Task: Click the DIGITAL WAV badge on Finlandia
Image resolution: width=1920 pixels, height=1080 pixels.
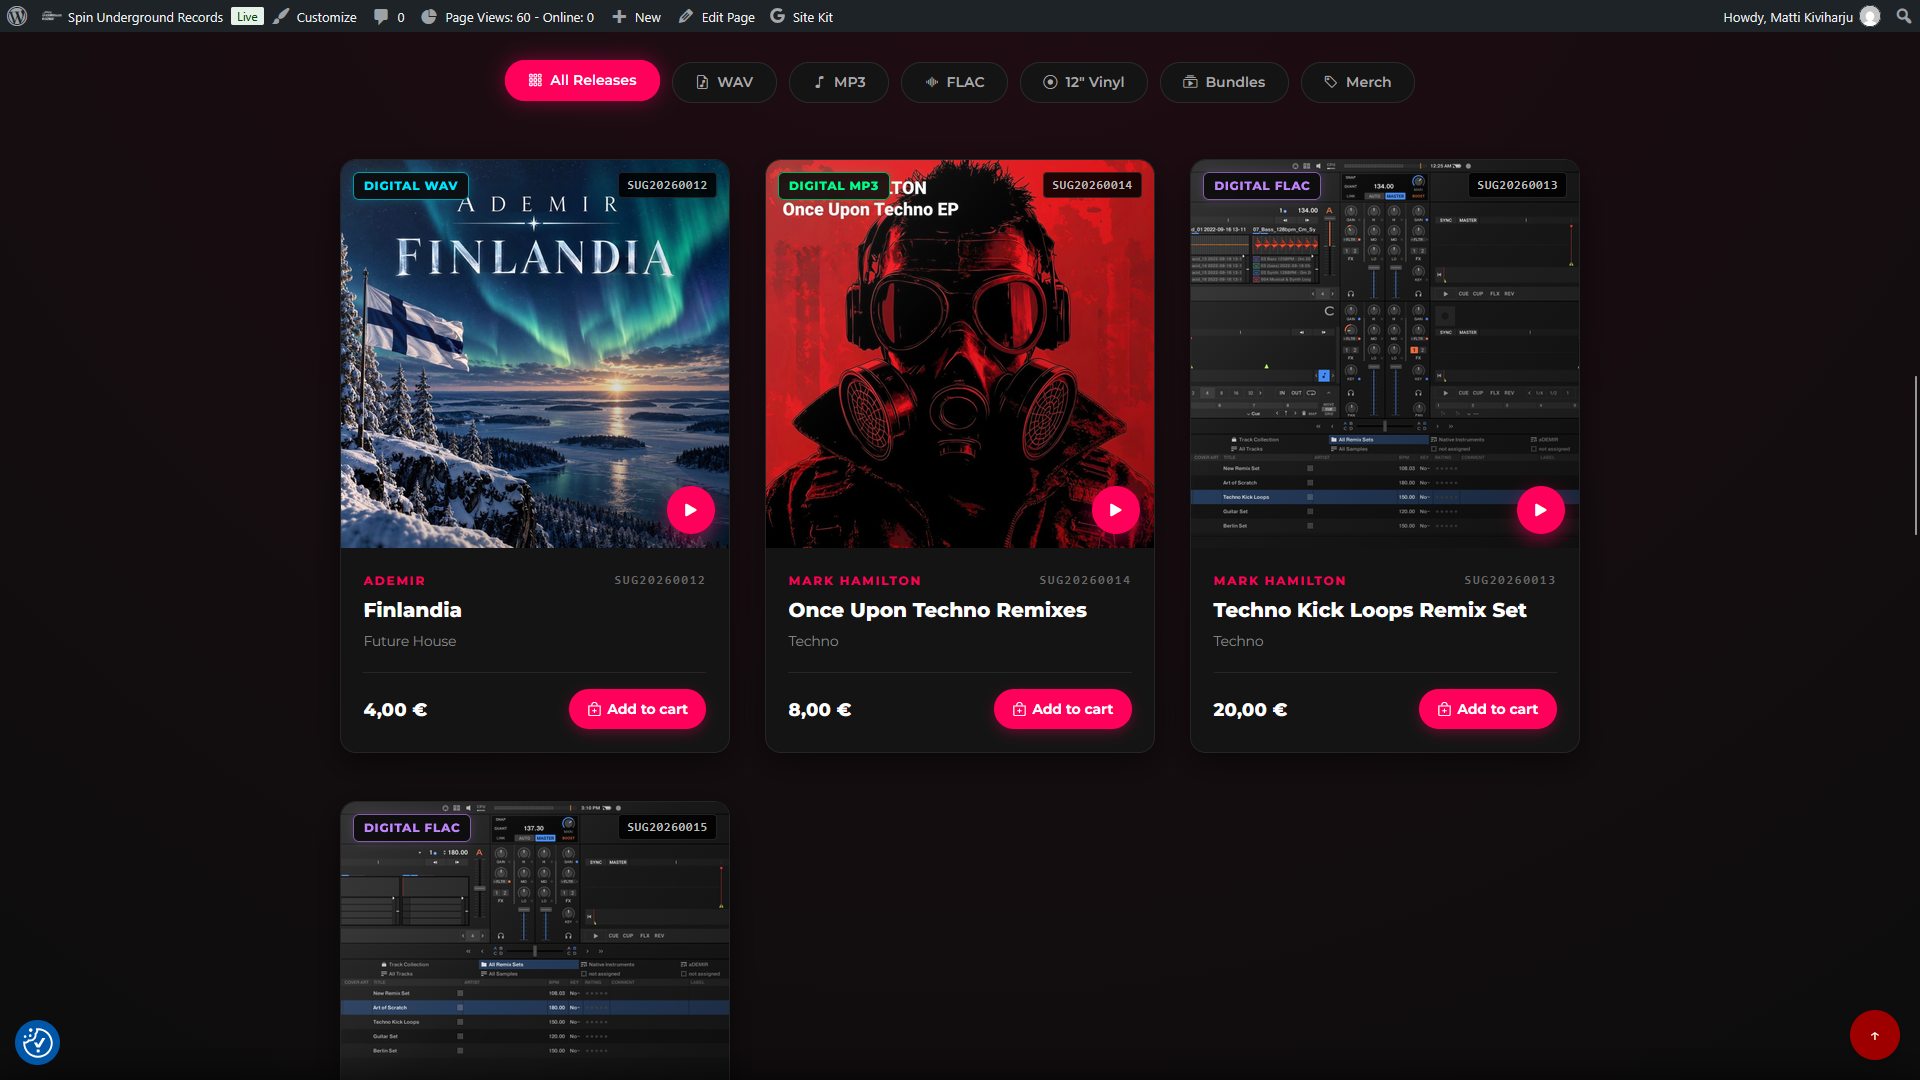Action: coord(411,185)
